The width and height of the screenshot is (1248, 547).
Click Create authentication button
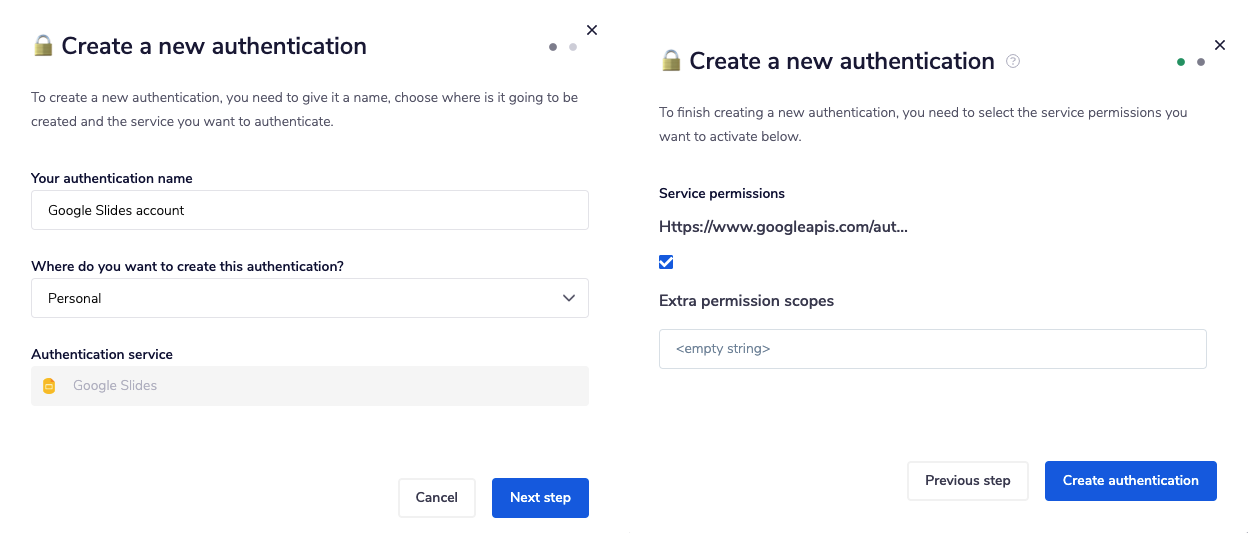(x=1130, y=481)
